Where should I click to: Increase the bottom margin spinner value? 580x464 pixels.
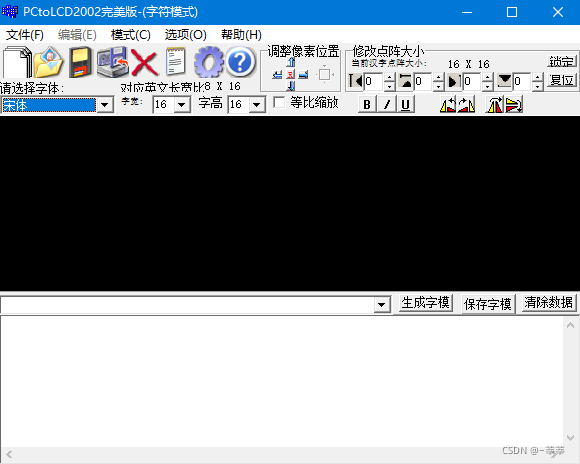pyautogui.click(x=538, y=77)
